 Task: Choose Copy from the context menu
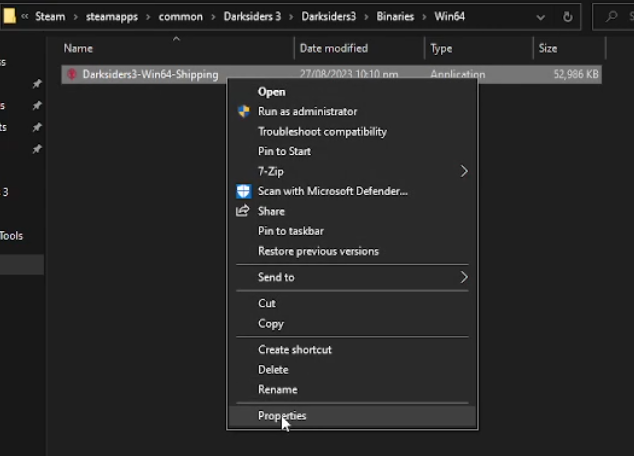coord(352,324)
